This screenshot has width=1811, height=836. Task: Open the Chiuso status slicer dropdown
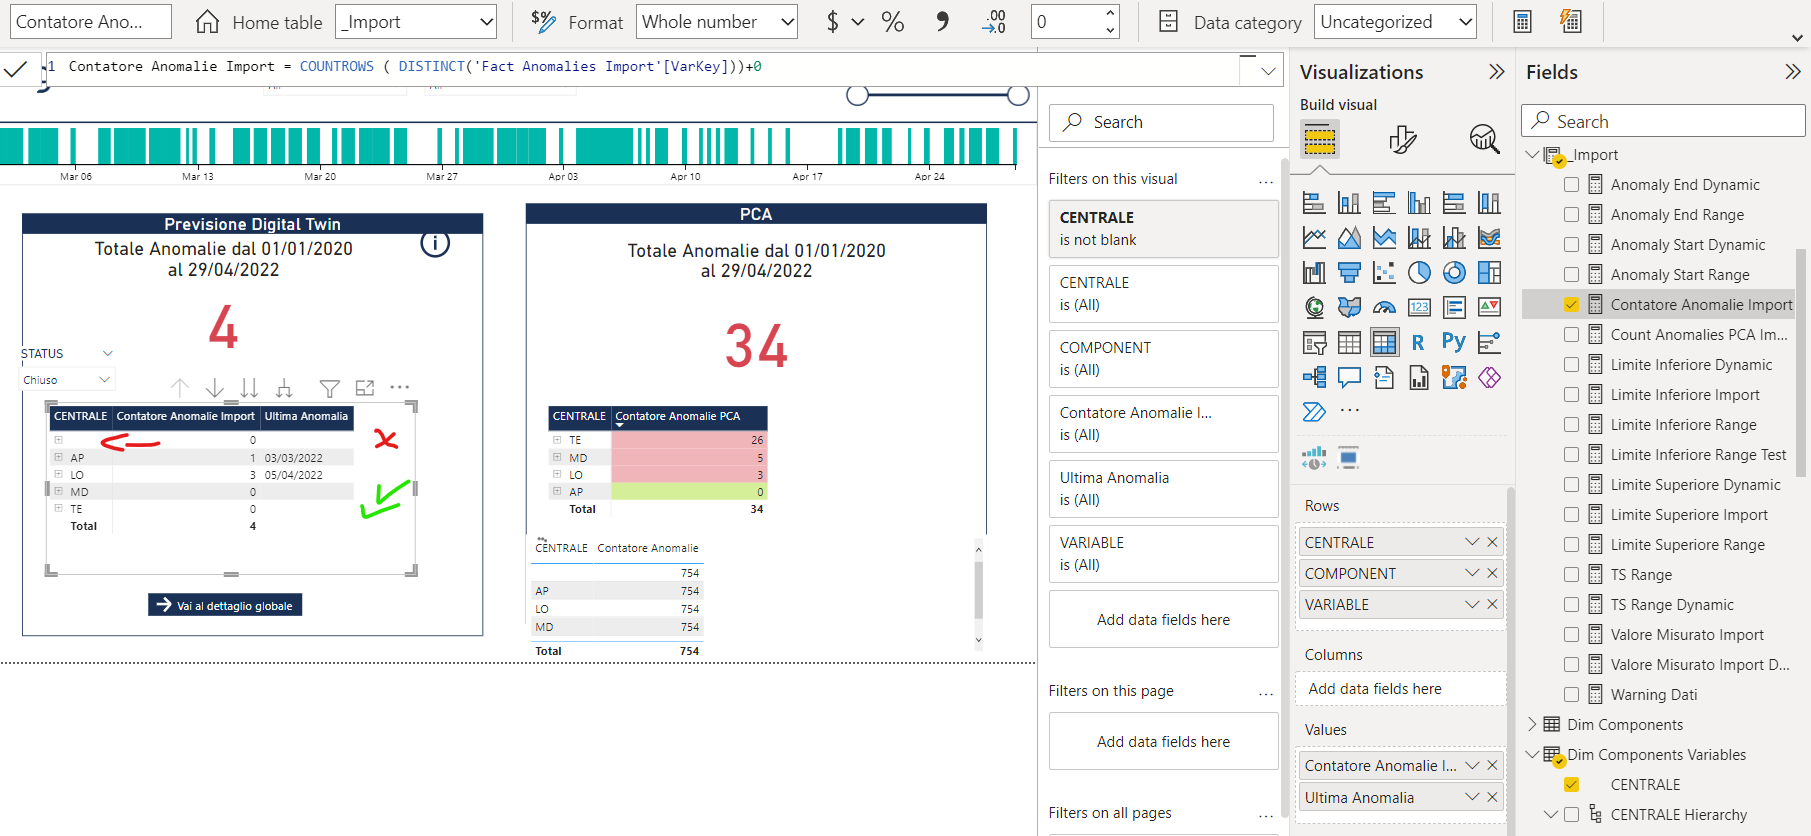(x=68, y=380)
